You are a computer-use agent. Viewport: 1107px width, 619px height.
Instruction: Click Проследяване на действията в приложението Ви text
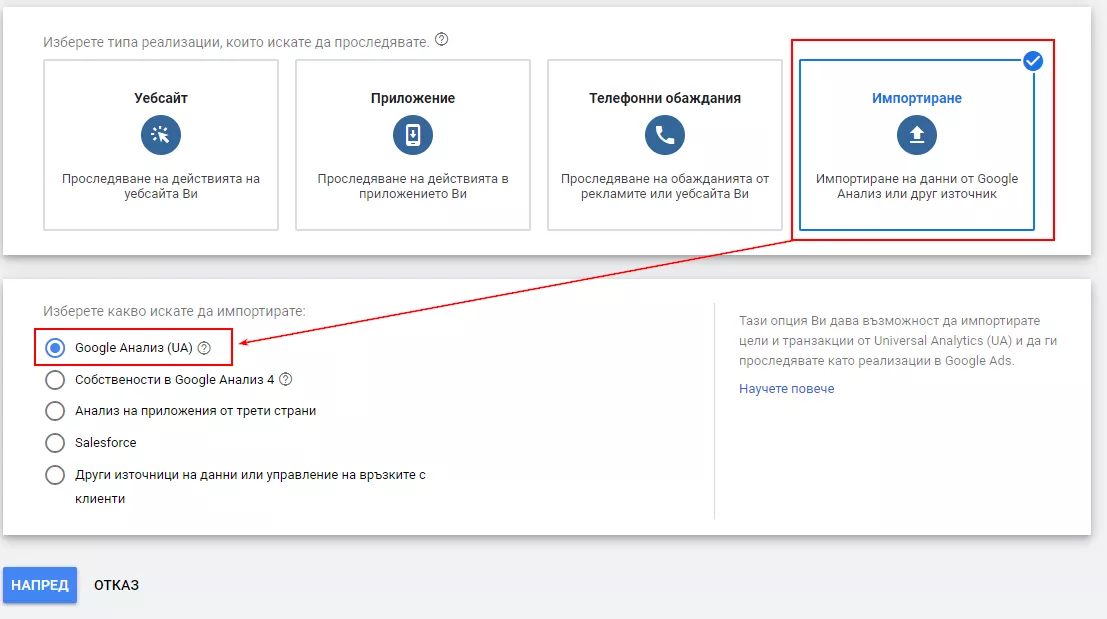click(x=413, y=186)
